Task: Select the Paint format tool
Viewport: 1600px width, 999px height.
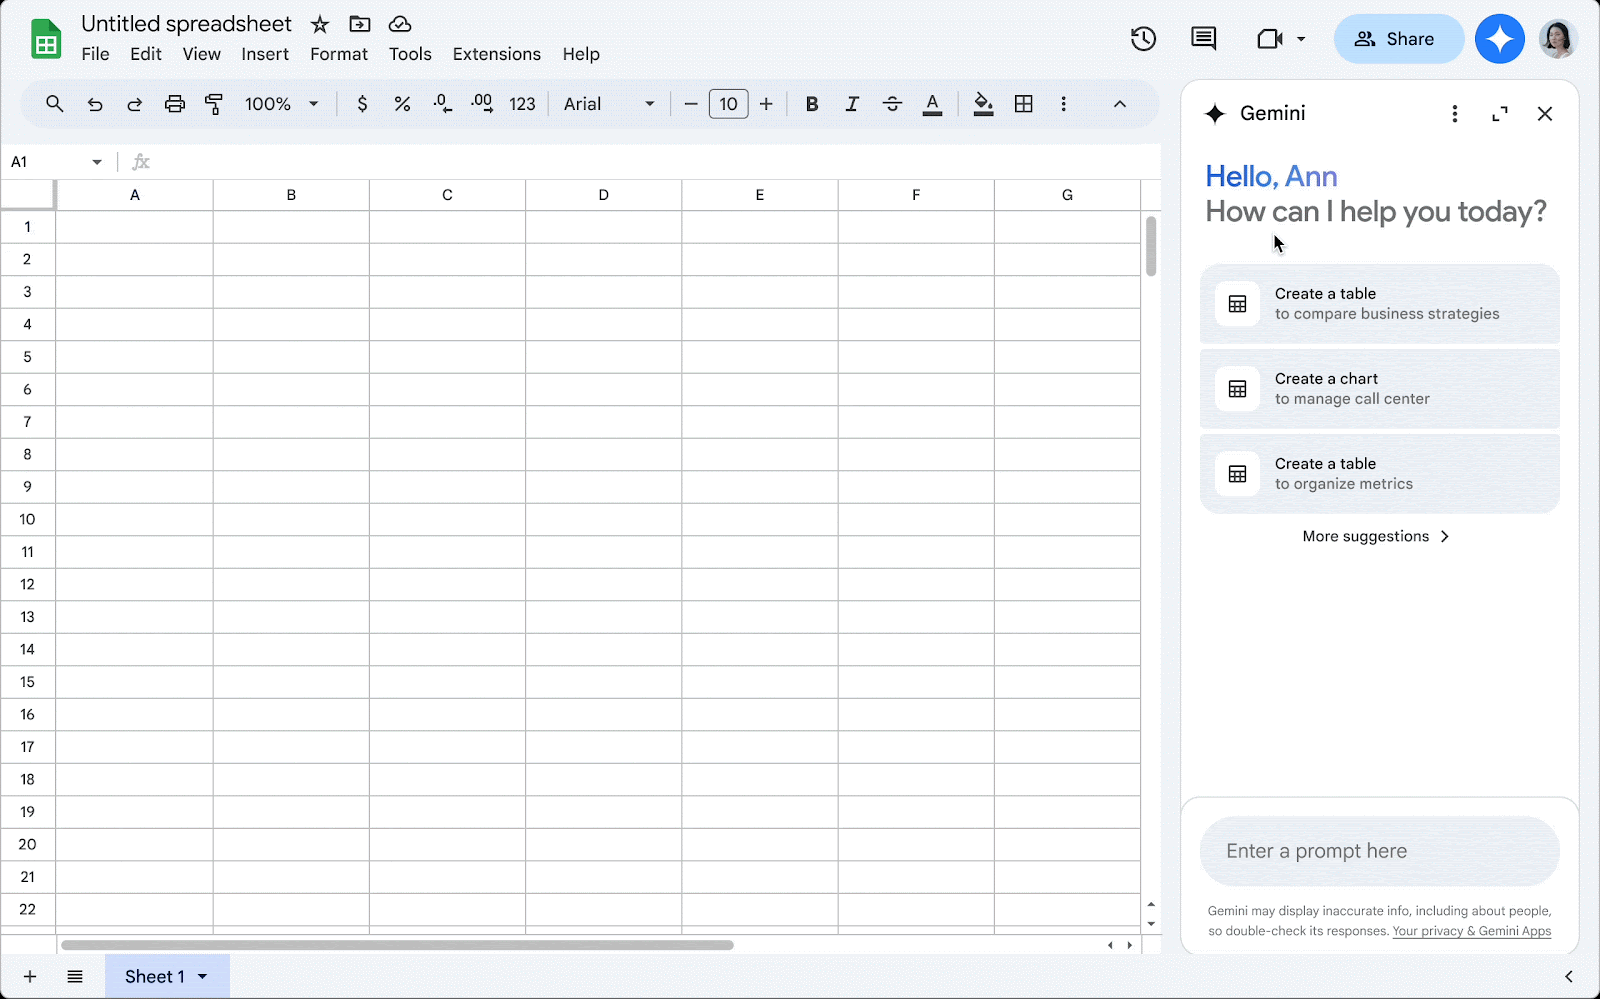Action: (214, 103)
